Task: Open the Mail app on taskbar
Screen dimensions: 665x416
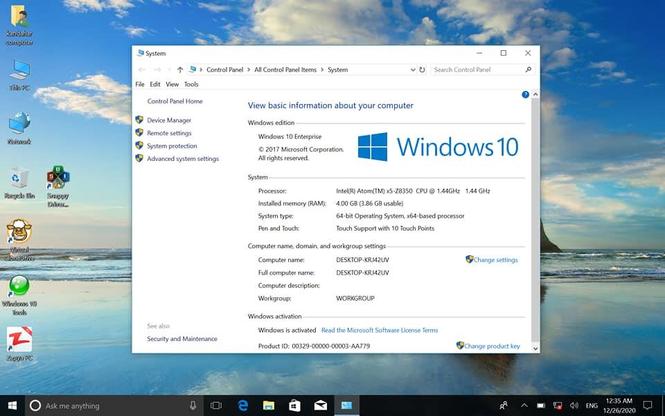Action: coord(321,405)
